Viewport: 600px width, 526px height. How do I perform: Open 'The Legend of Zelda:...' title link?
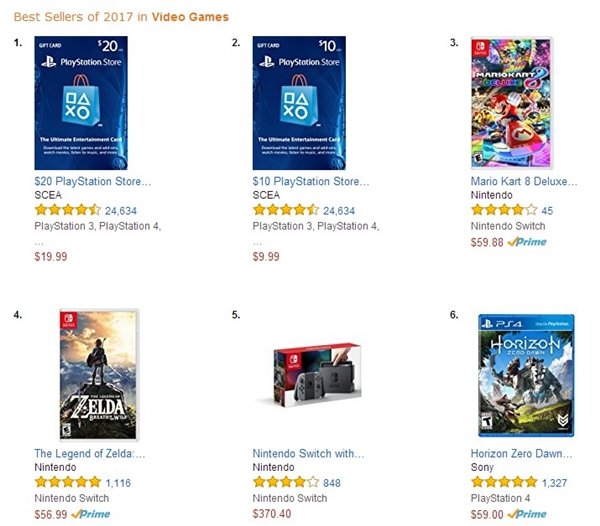pyautogui.click(x=90, y=455)
